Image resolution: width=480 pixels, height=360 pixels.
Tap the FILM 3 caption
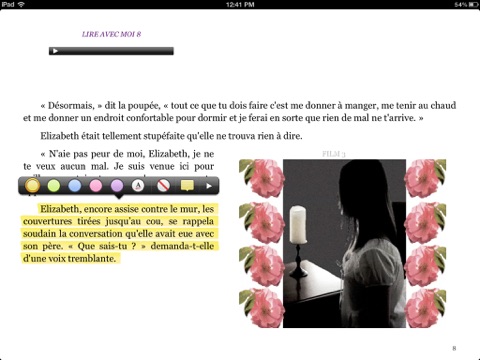click(334, 154)
